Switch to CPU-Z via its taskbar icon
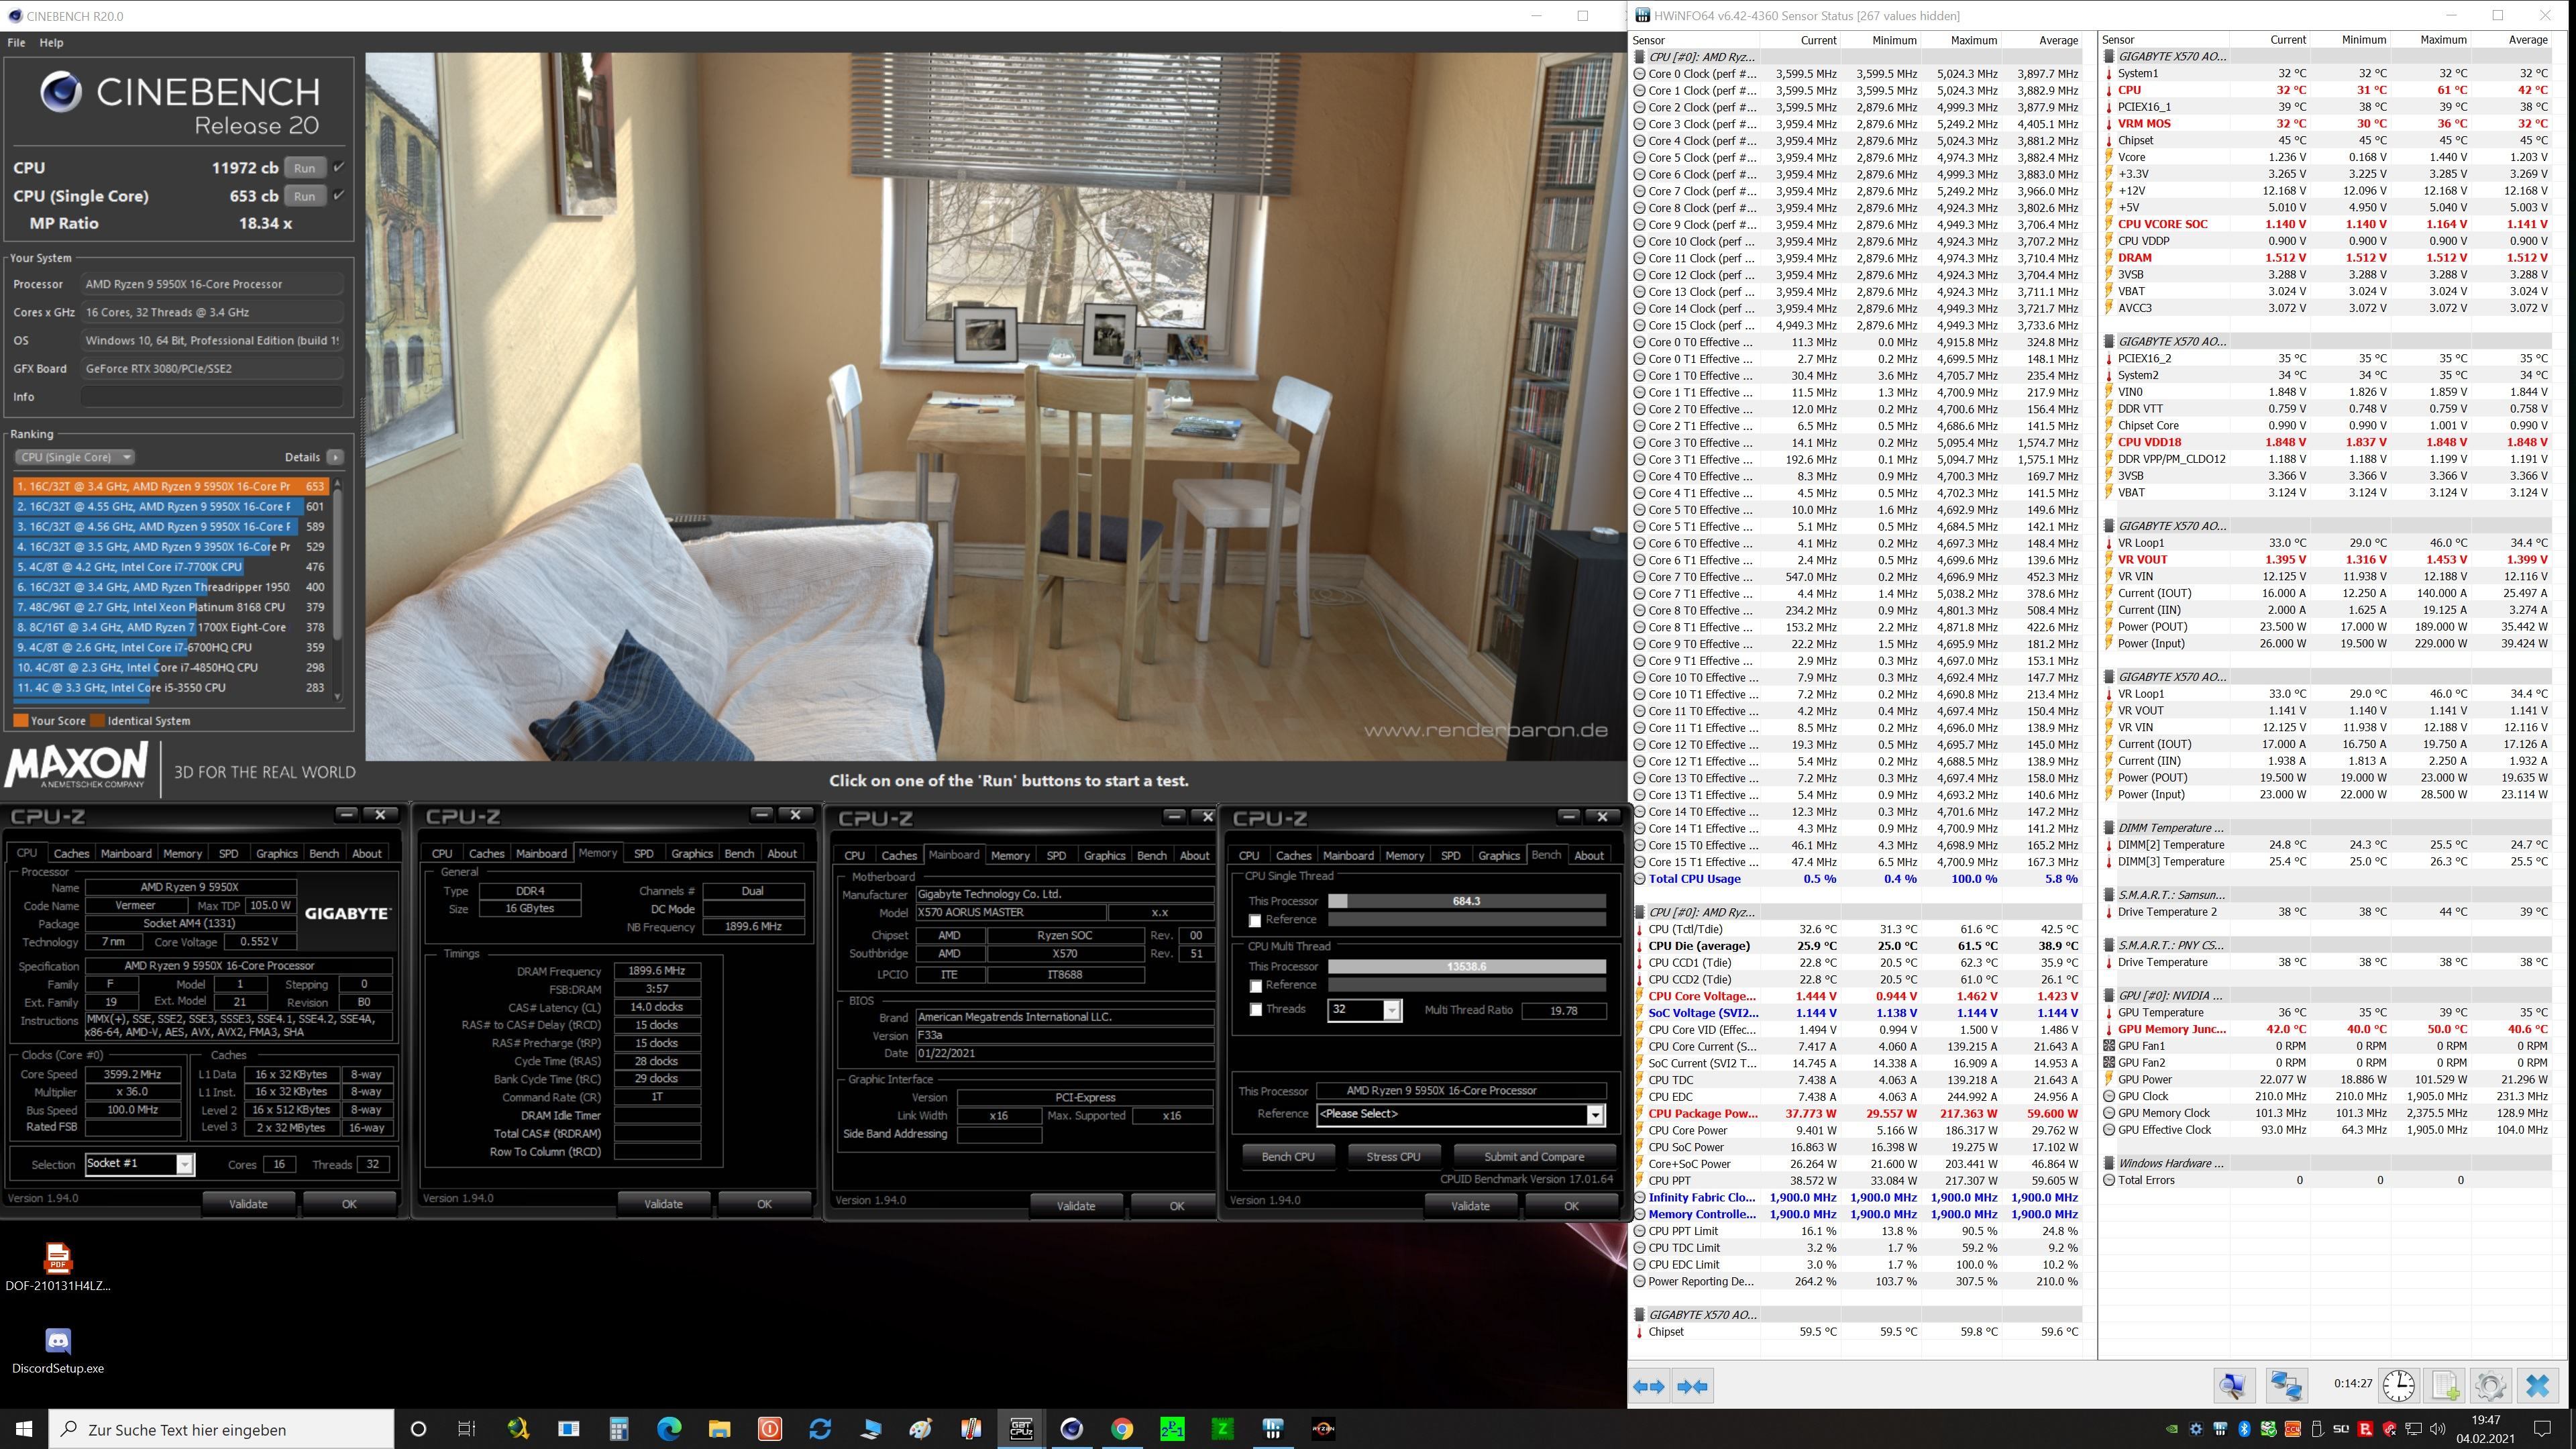Image resolution: width=2576 pixels, height=1449 pixels. point(1021,1429)
